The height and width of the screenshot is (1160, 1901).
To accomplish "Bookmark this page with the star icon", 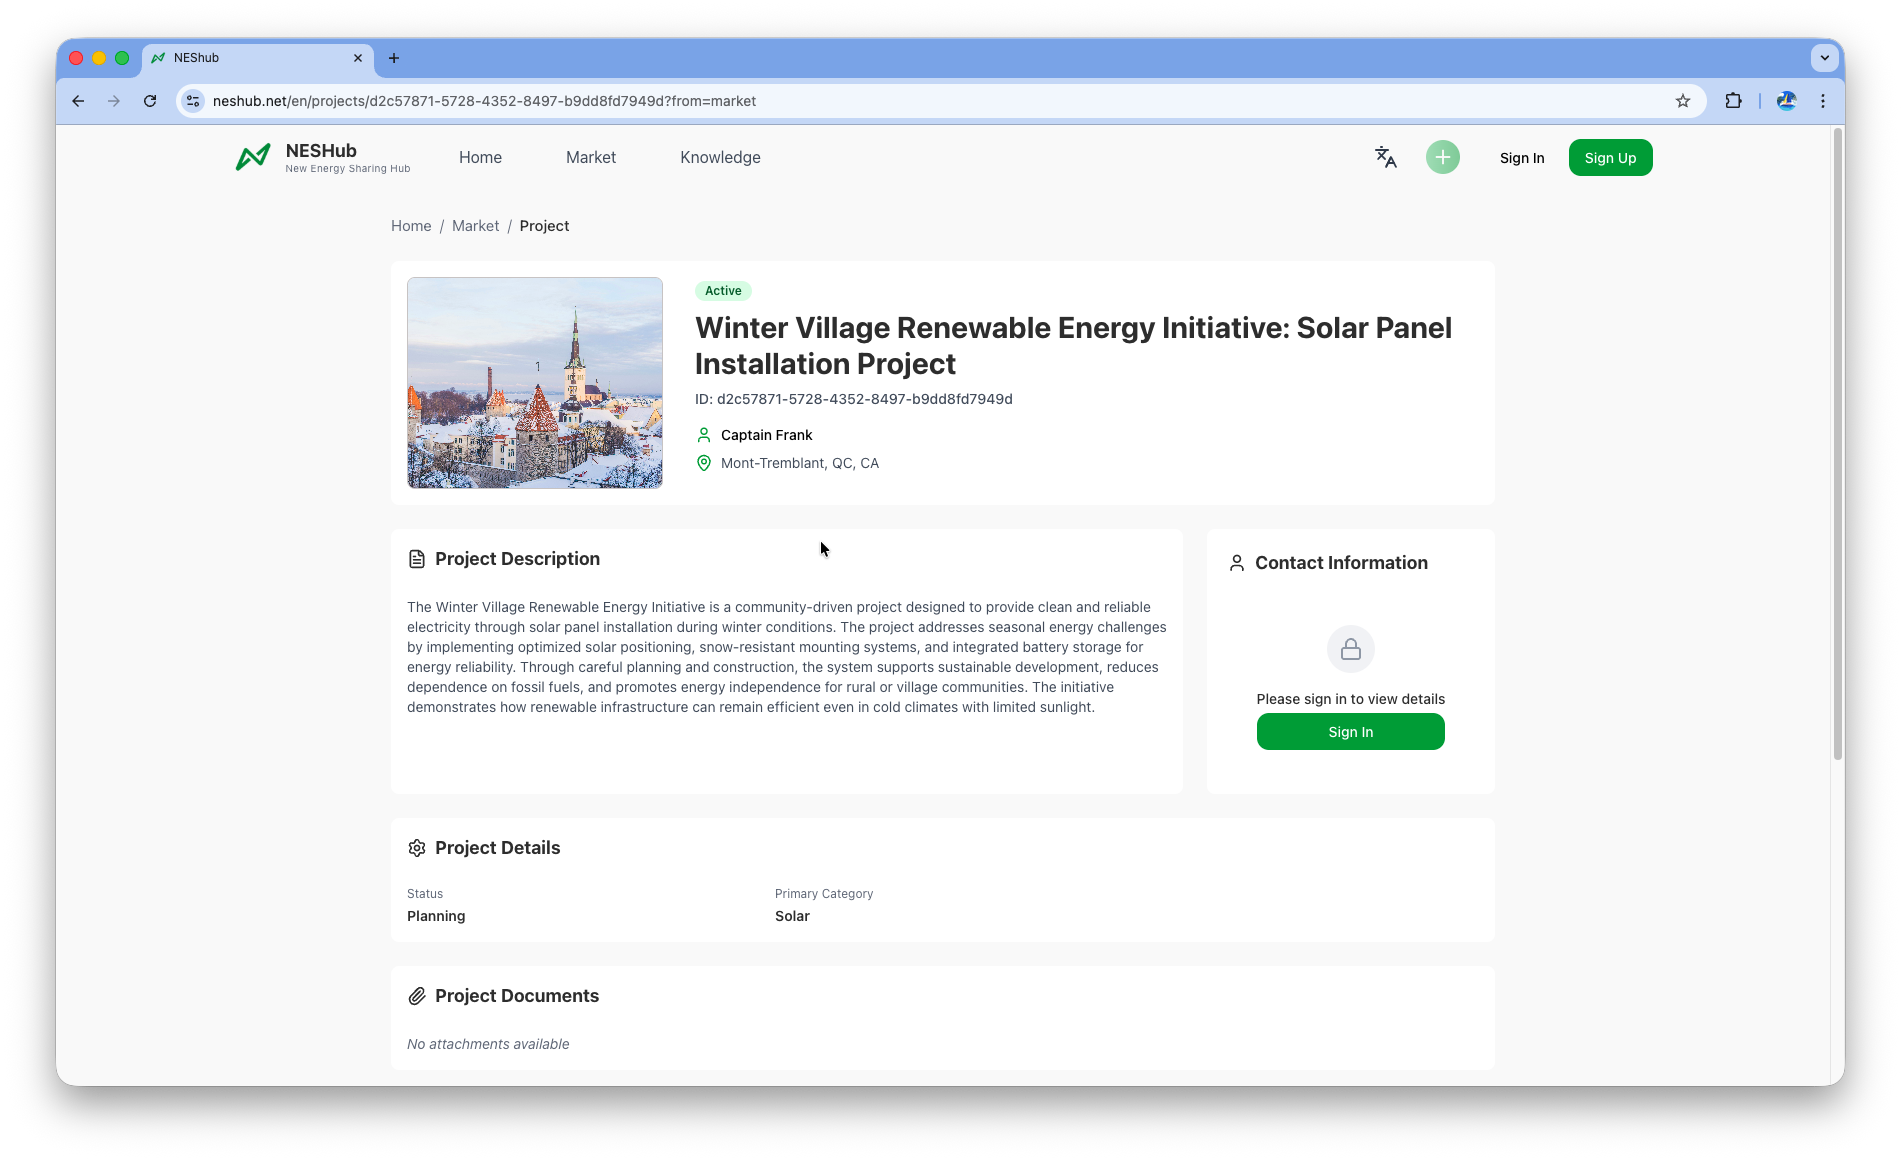I will [x=1683, y=101].
